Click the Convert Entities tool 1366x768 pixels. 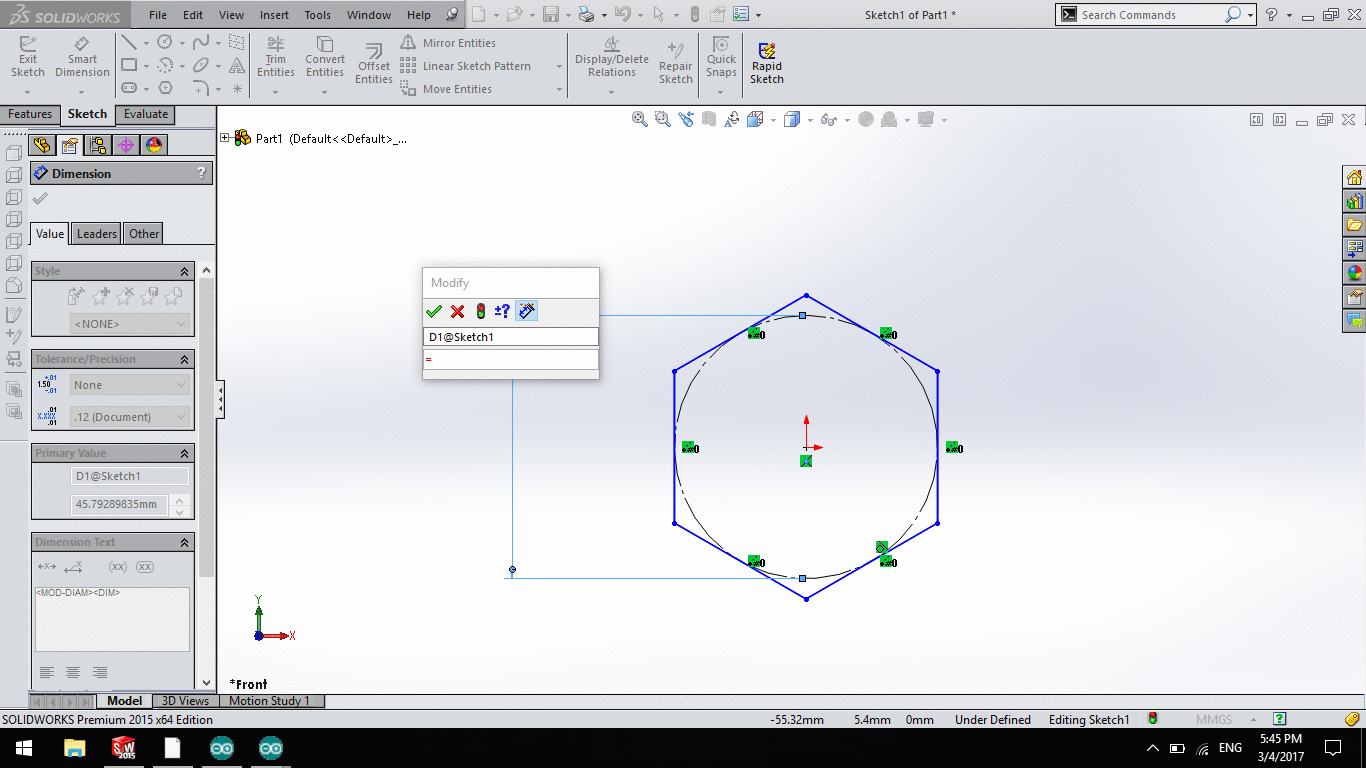pyautogui.click(x=325, y=57)
